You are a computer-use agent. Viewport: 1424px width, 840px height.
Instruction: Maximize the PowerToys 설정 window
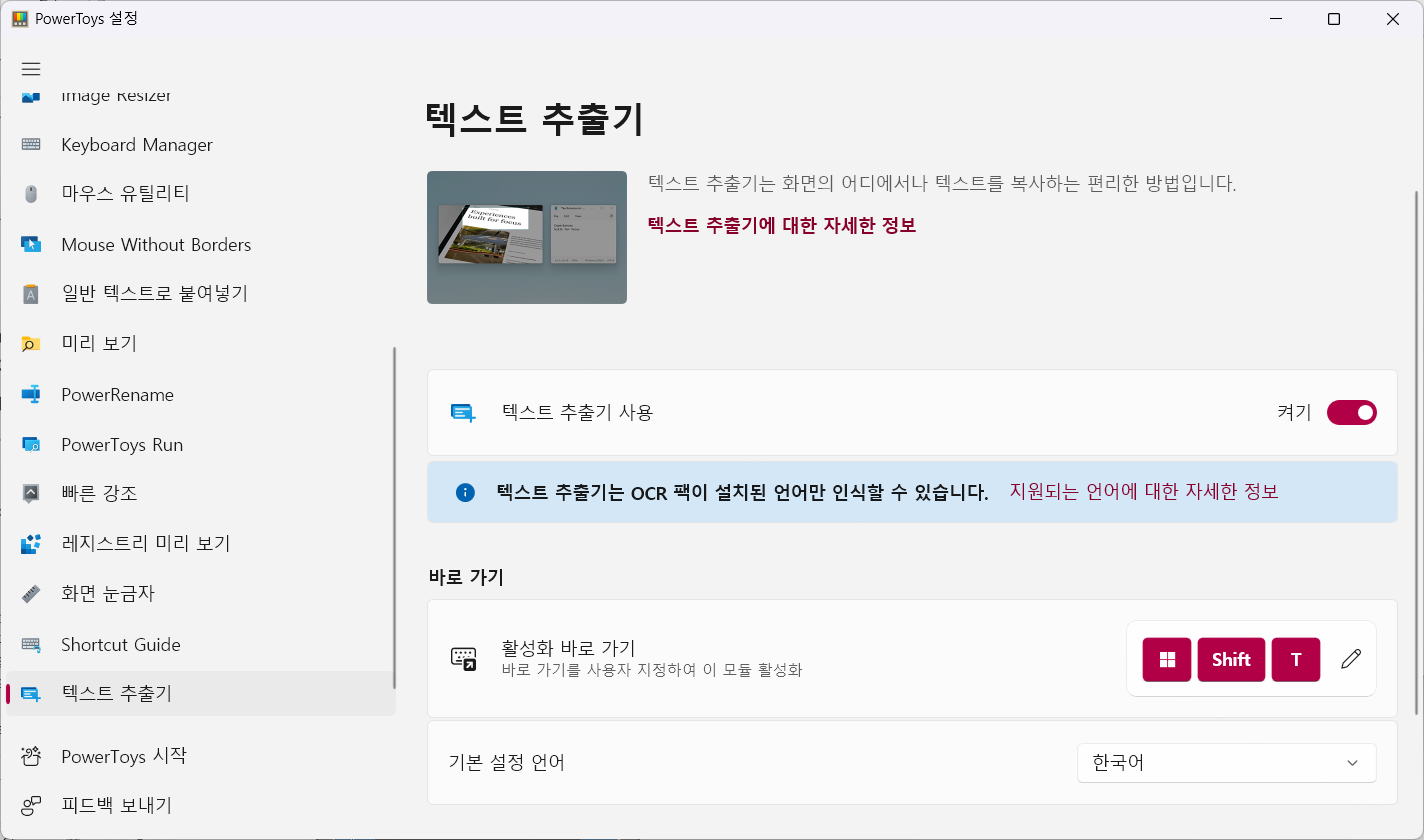(x=1333, y=19)
